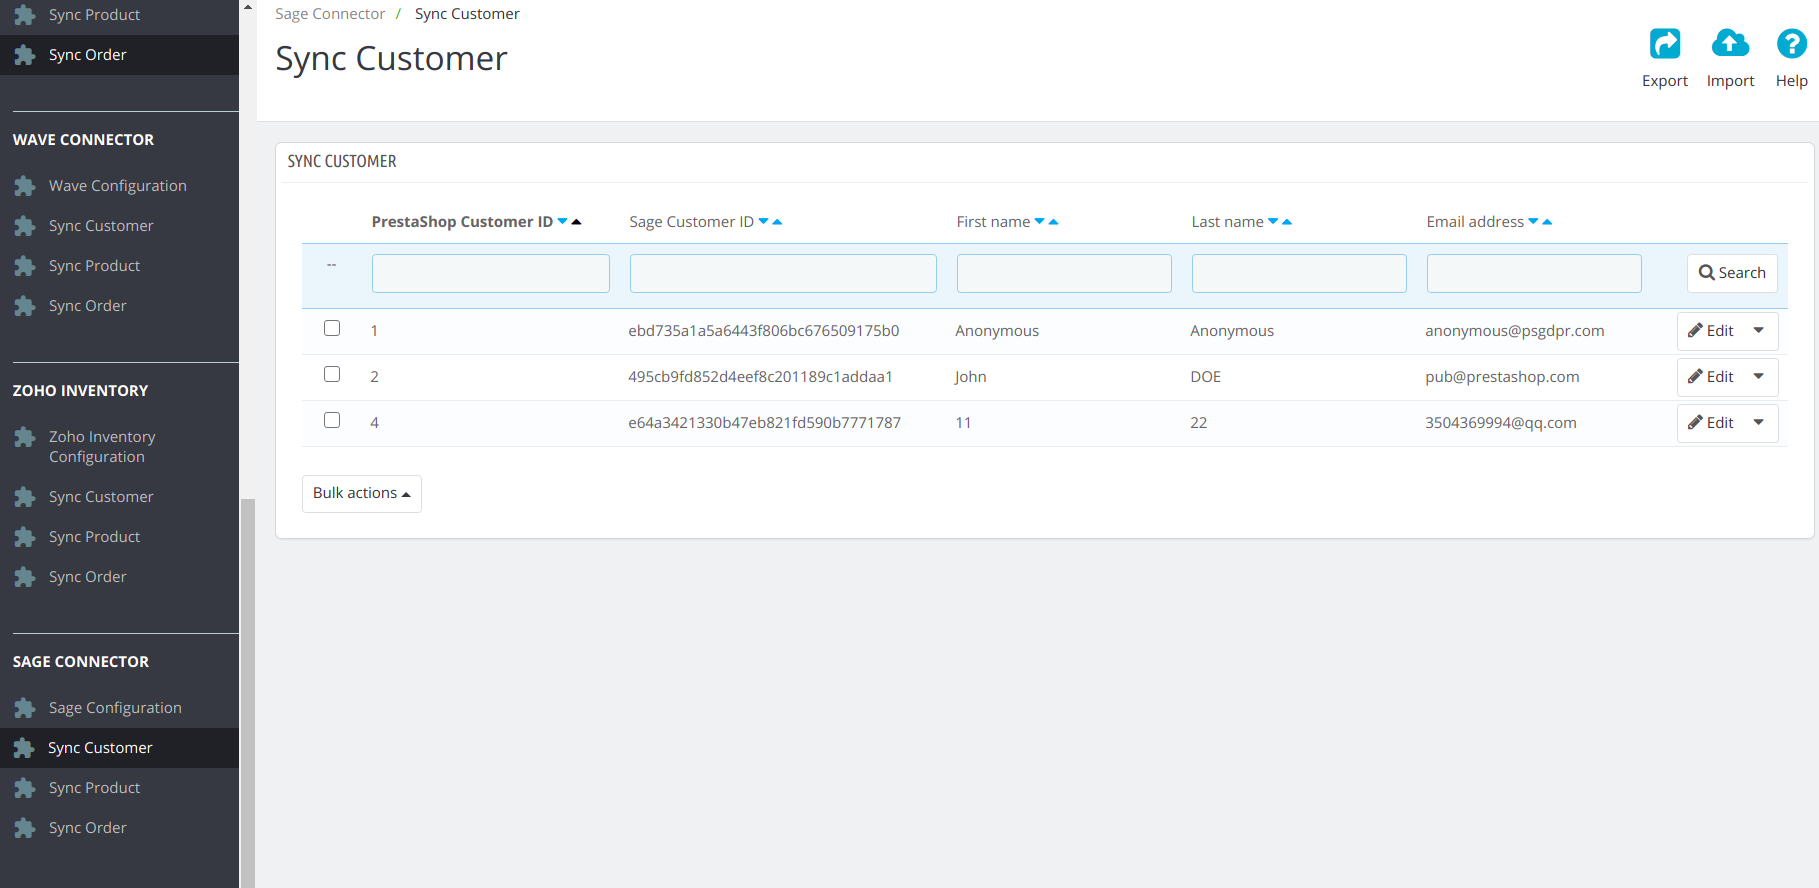Click the Search button
1819x888 pixels.
click(x=1732, y=273)
